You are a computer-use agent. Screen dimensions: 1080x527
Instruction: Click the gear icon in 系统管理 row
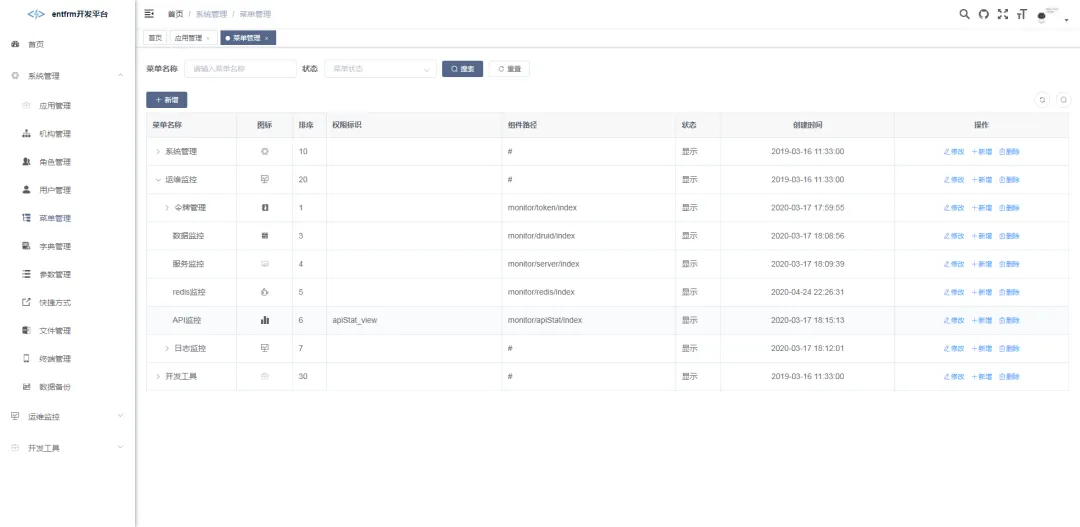click(x=264, y=152)
